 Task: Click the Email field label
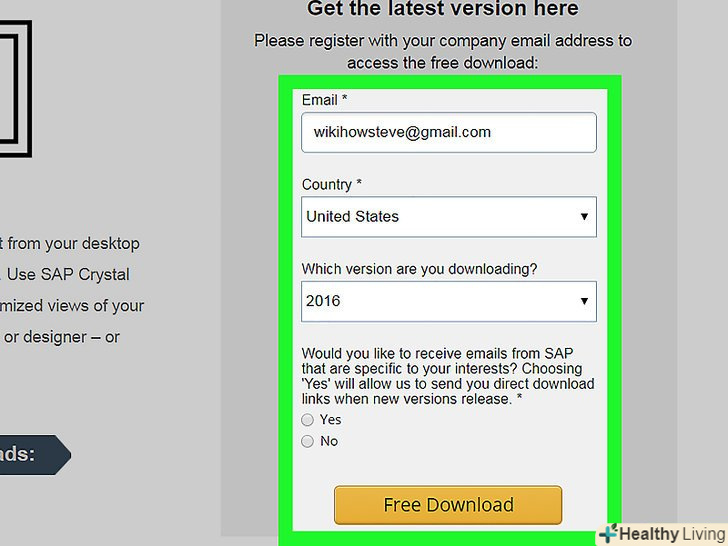click(324, 100)
